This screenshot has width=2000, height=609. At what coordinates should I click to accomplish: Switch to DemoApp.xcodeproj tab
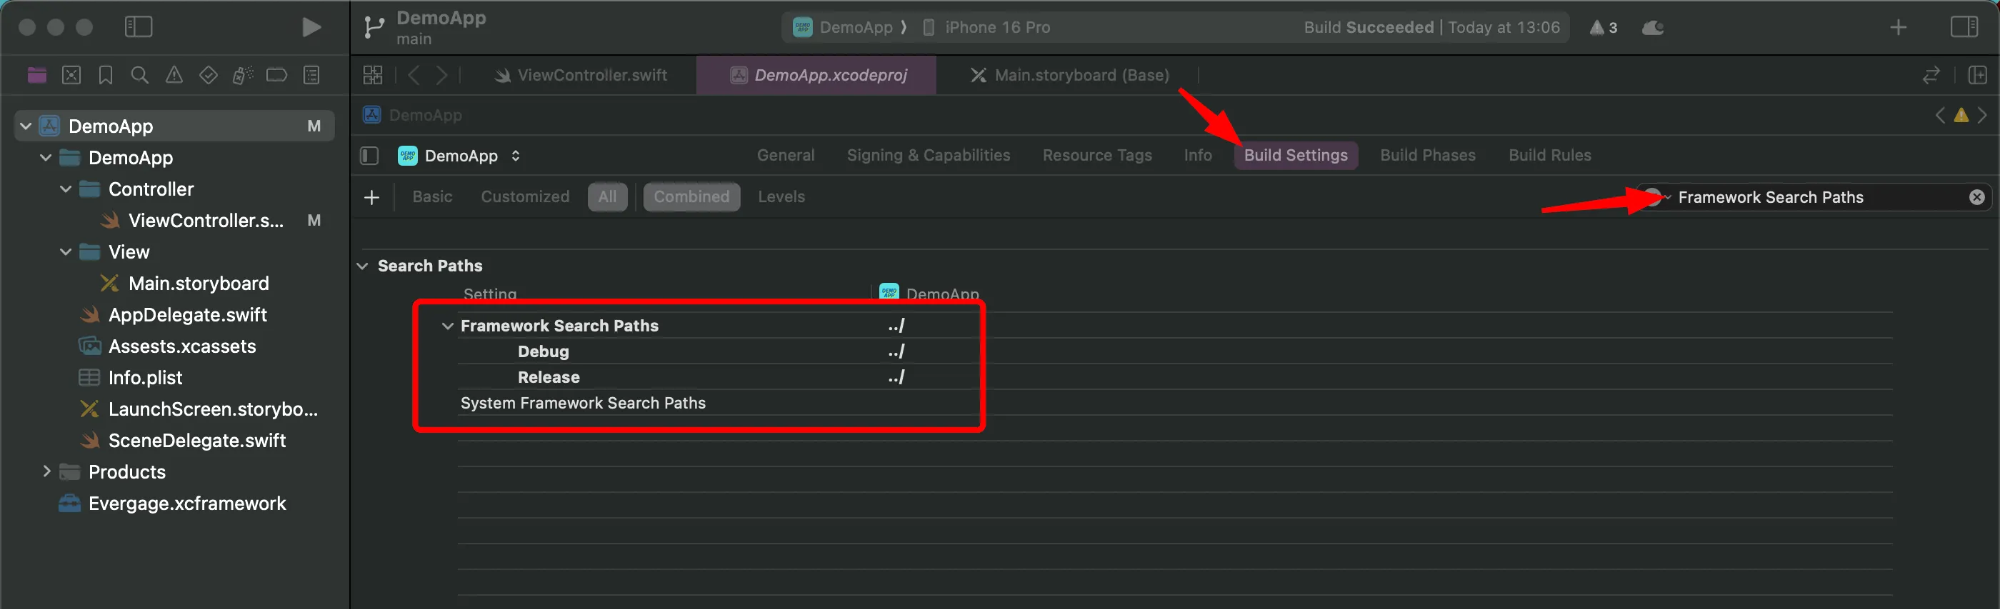[817, 75]
